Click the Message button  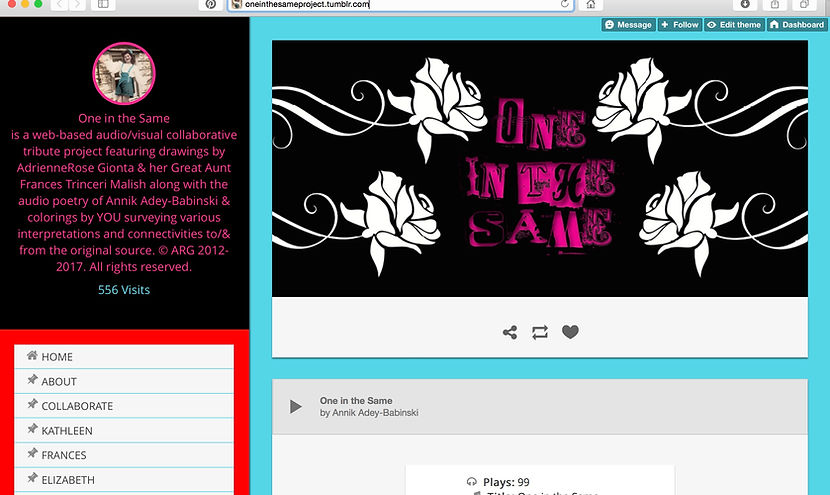click(628, 25)
